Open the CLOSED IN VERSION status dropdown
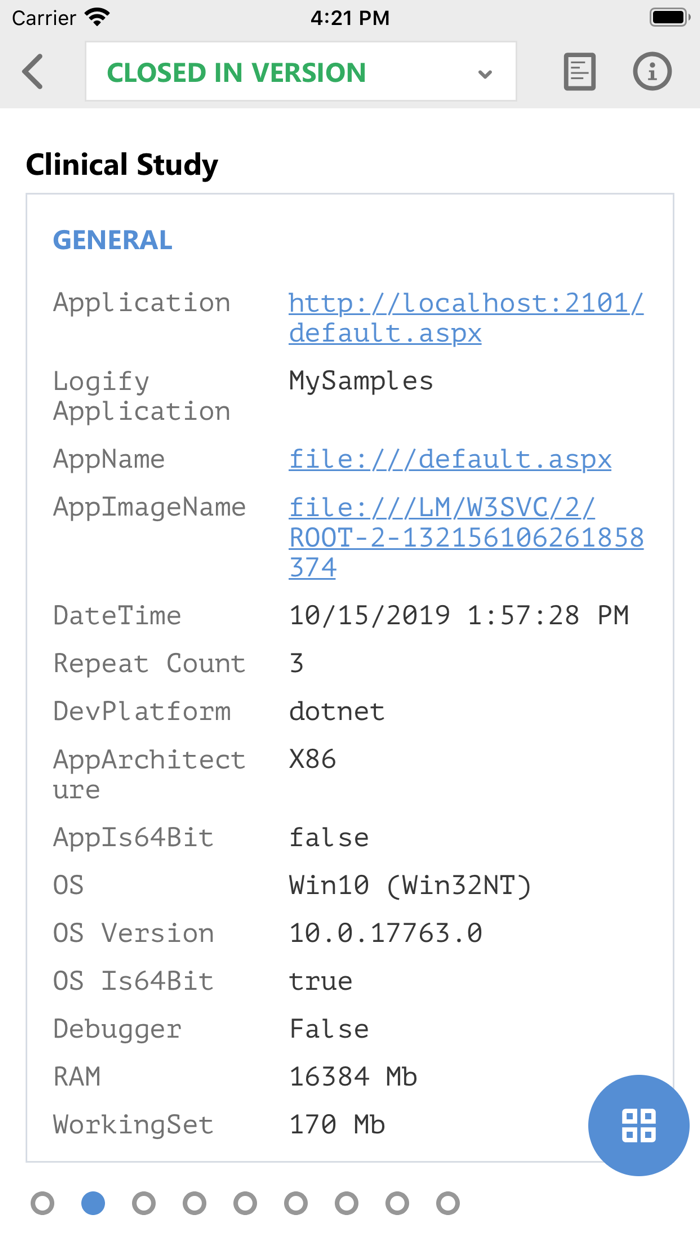 coord(236,72)
